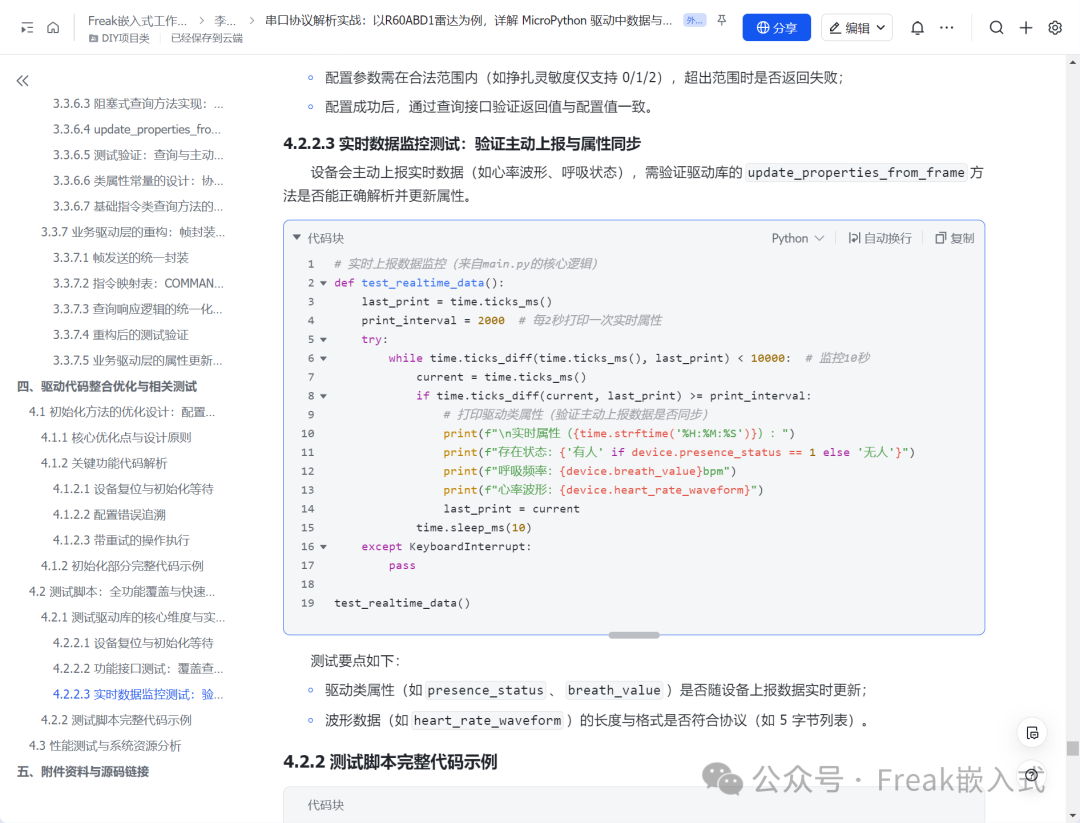Jump to 4.1.2.1 设备复位与初始化等待
This screenshot has height=823, width=1080.
[x=133, y=489]
